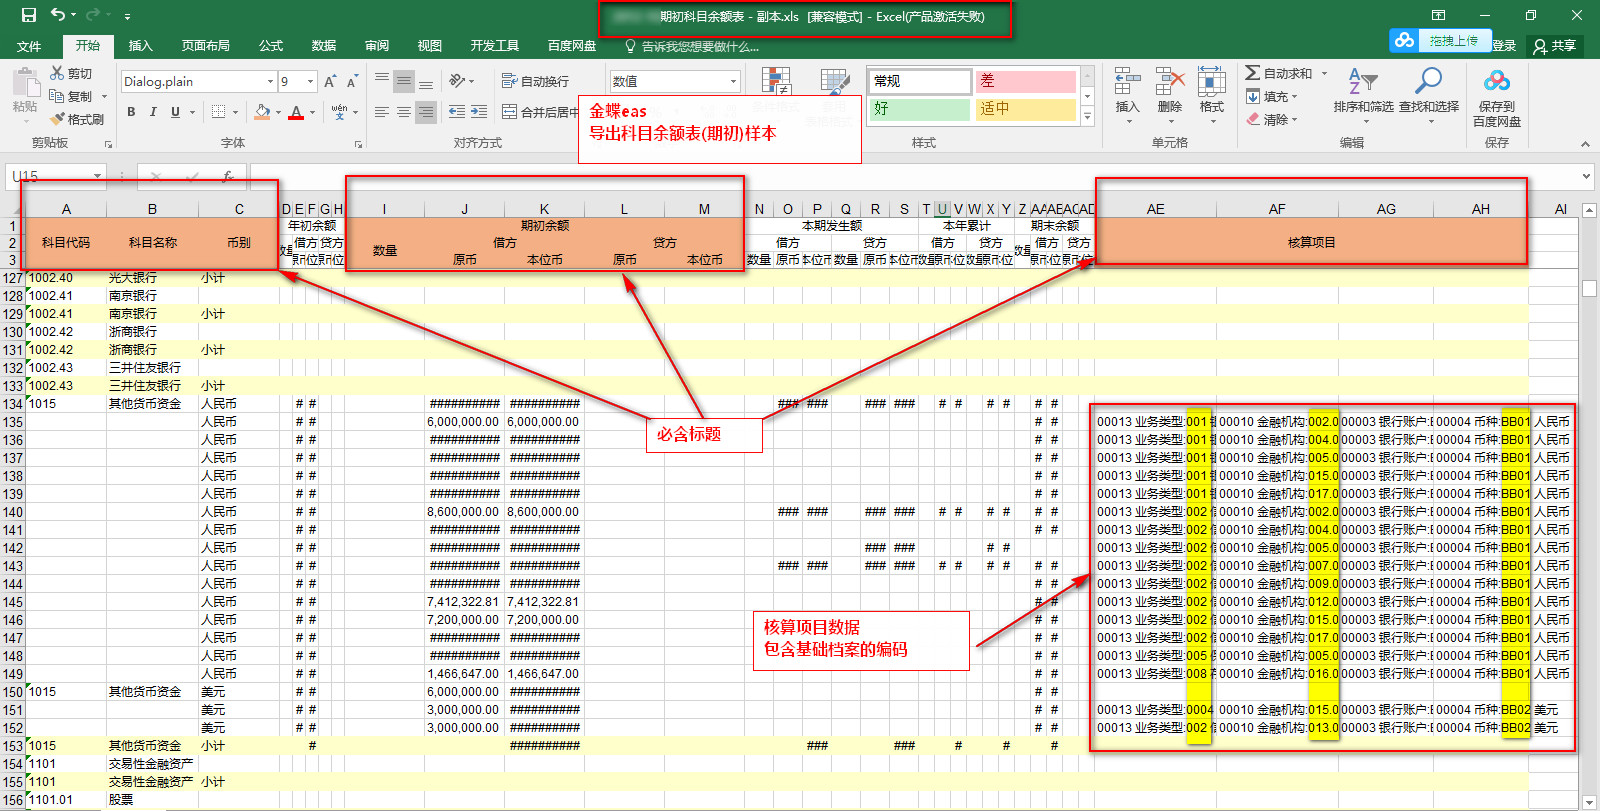
Task: Click the Save icon in quick access toolbar
Action: point(29,15)
